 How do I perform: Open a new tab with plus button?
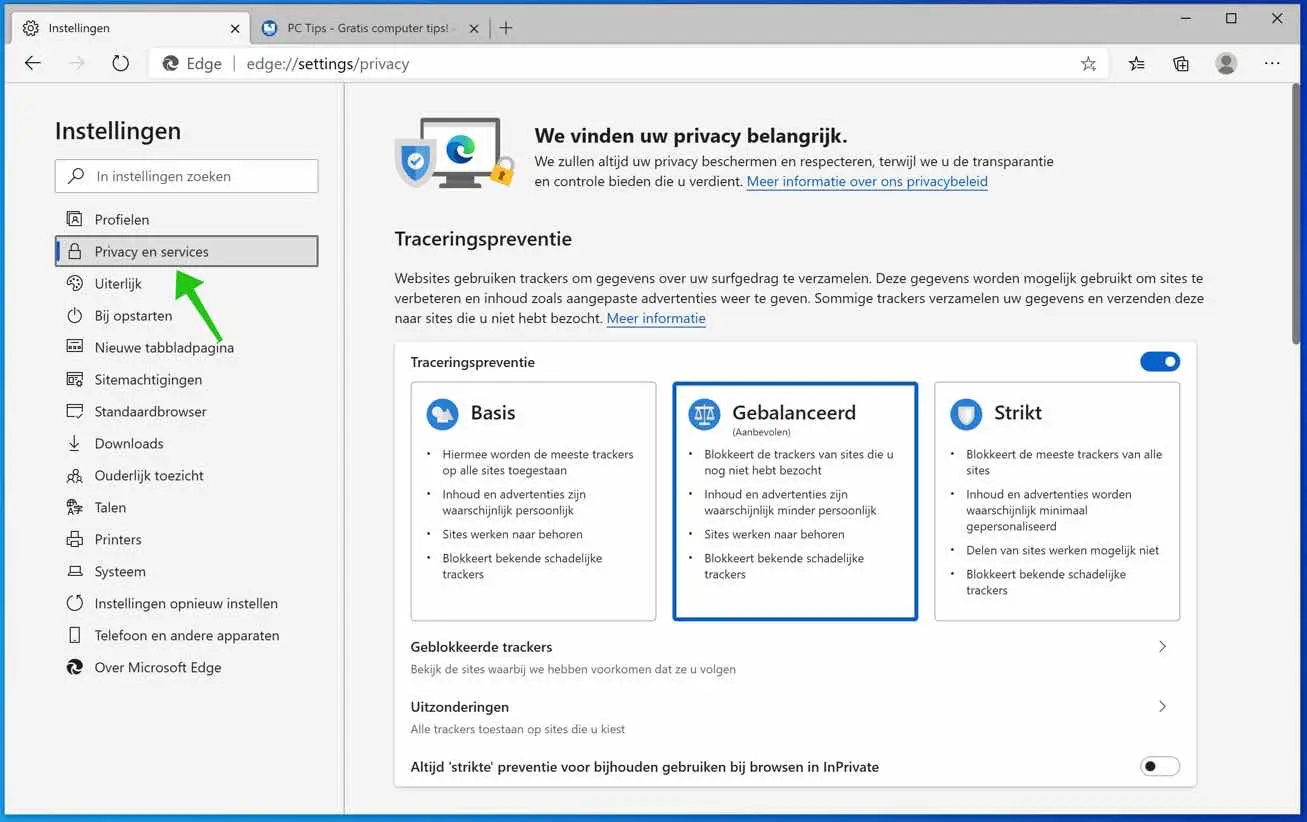(x=506, y=28)
